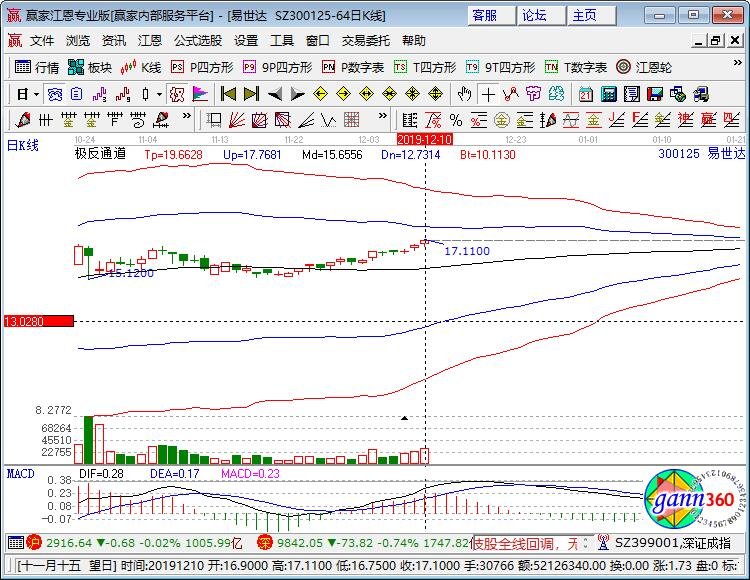Open the T四方形 time square
Viewport: 750px width, 580px height.
coord(425,67)
